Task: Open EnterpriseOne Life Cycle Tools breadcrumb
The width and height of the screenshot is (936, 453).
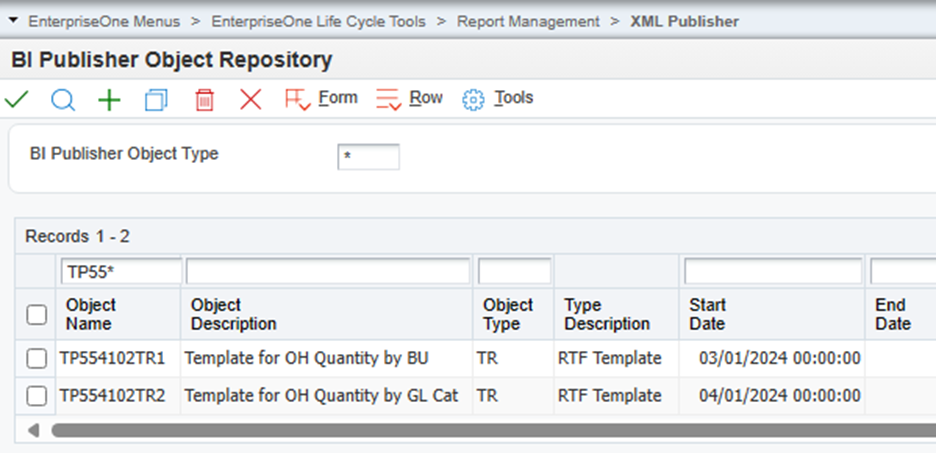Action: tap(319, 22)
